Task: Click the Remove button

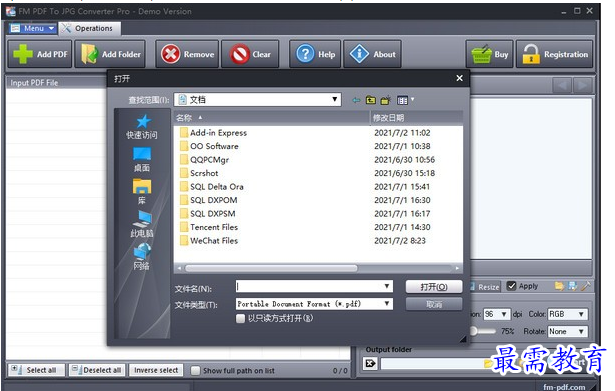Action: 187,54
